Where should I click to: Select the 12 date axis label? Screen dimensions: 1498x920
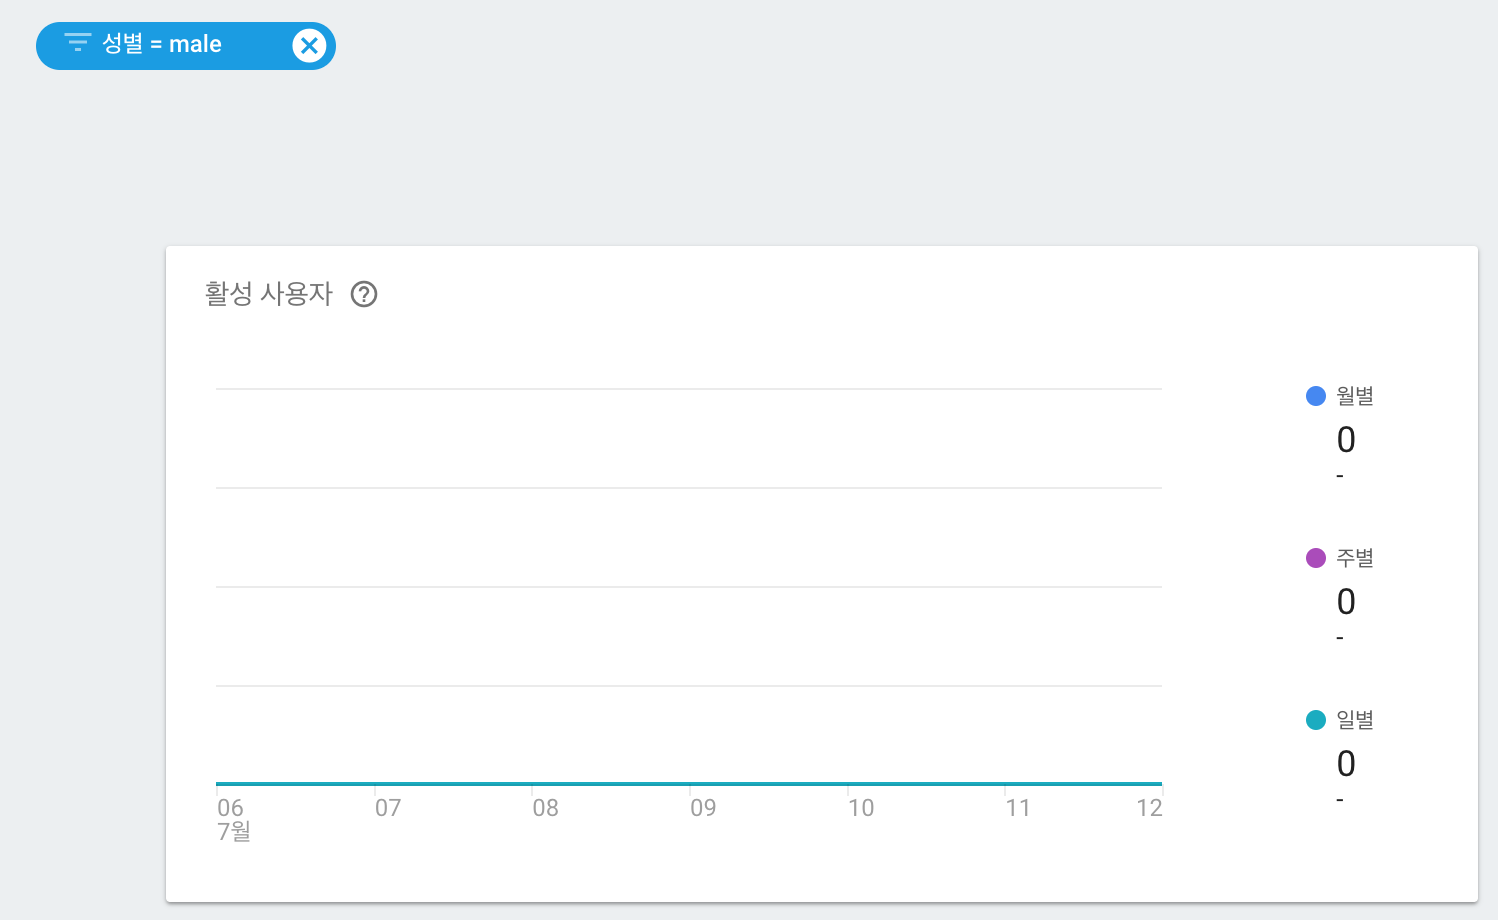point(1149,808)
